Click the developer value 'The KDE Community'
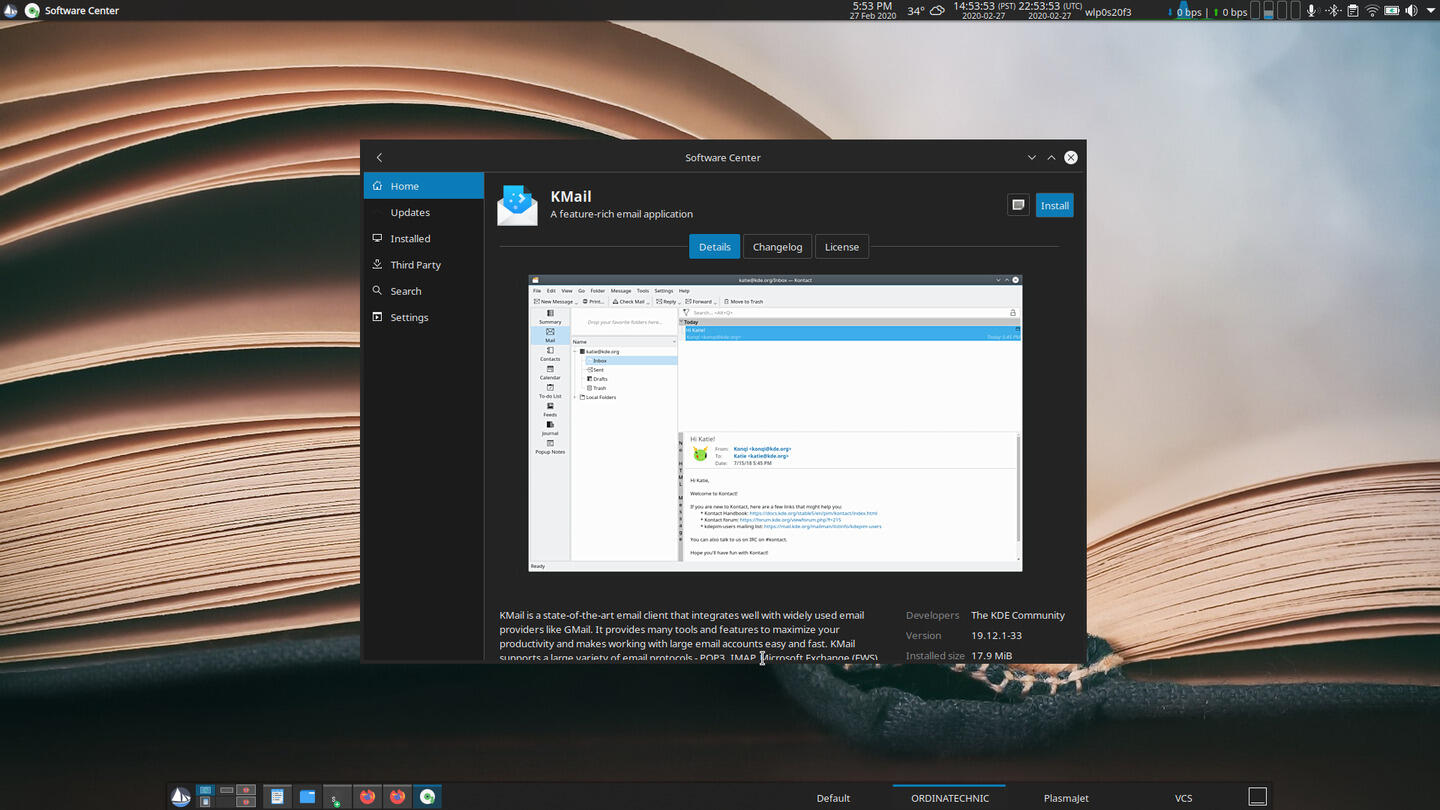The width and height of the screenshot is (1440, 810). [x=1017, y=615]
